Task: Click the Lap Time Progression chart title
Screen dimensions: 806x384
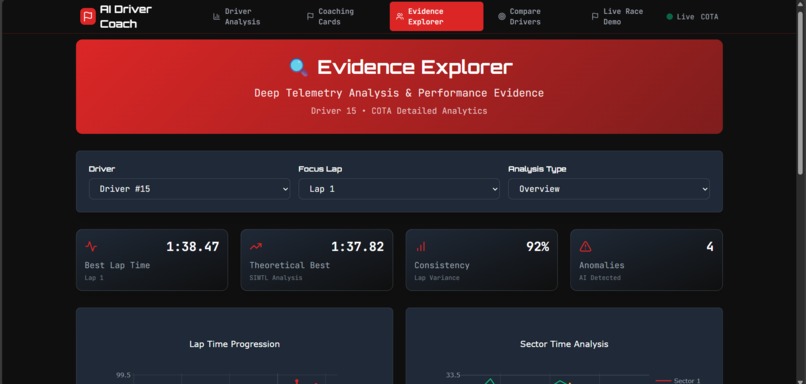Action: (x=234, y=344)
